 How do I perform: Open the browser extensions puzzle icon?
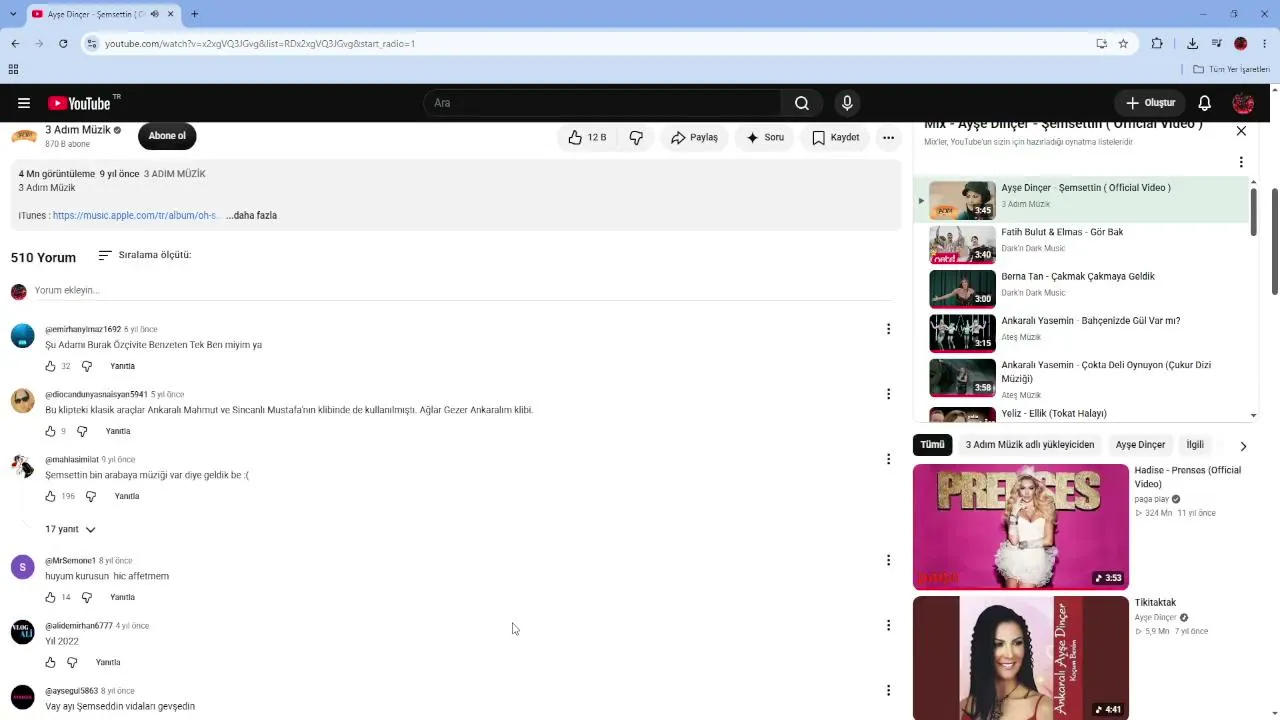tap(1157, 43)
